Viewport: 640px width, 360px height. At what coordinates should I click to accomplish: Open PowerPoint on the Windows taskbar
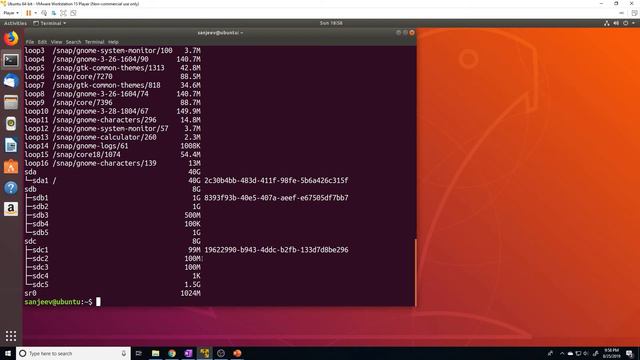point(237,353)
